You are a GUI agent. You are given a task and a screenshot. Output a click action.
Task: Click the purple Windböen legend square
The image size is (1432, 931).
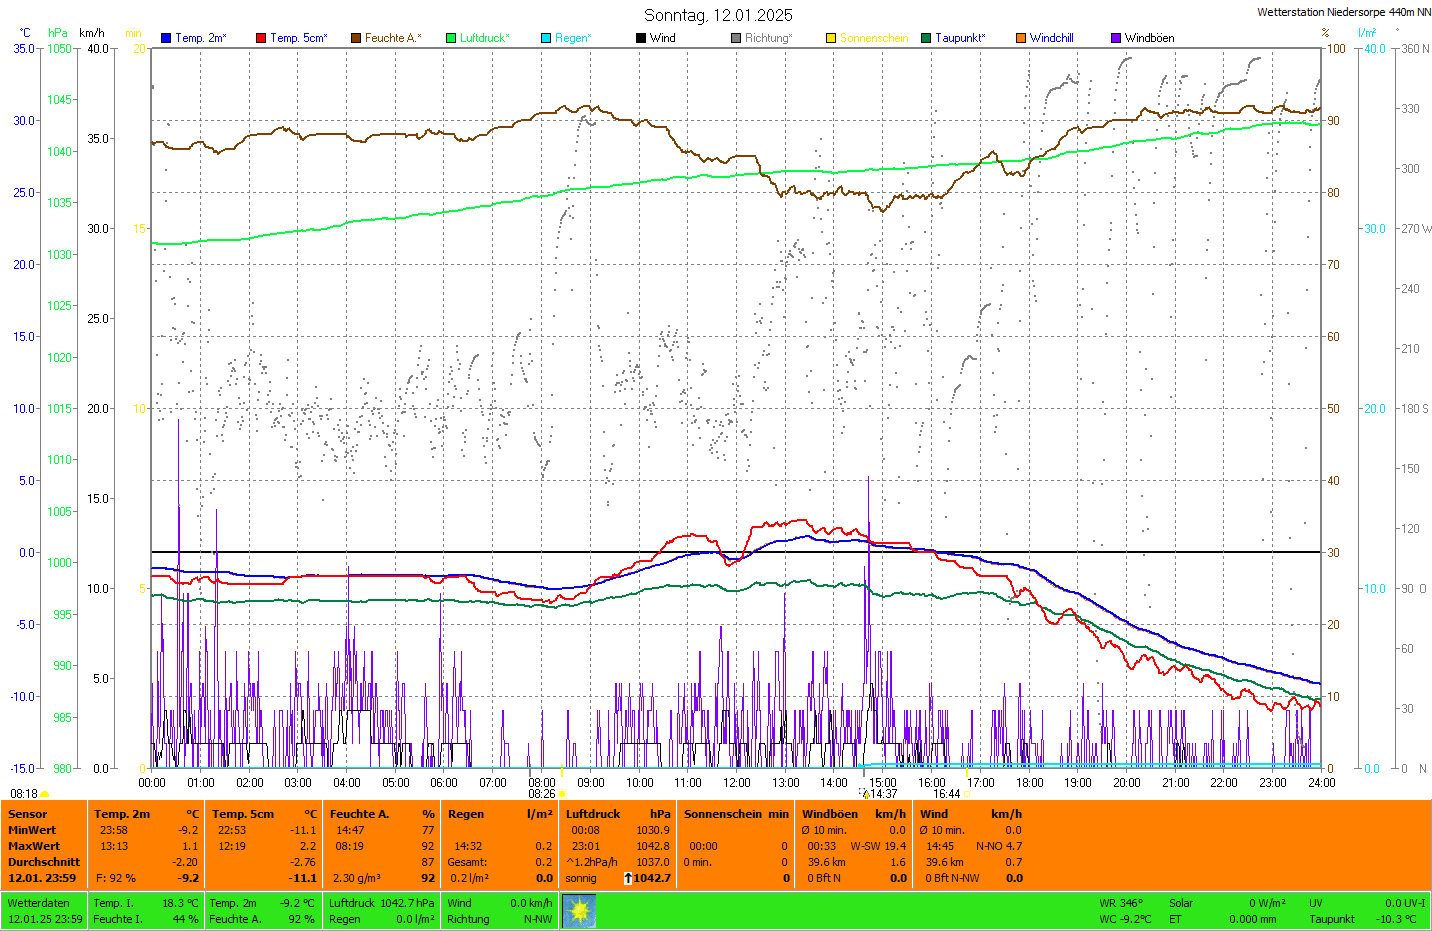tap(1116, 38)
